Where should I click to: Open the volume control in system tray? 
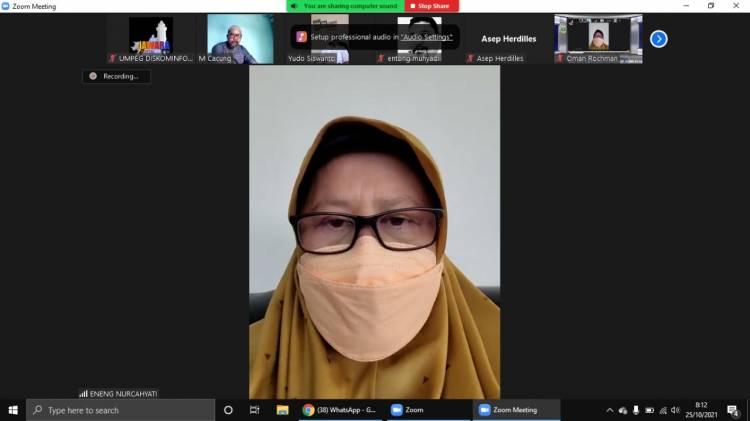(x=675, y=410)
